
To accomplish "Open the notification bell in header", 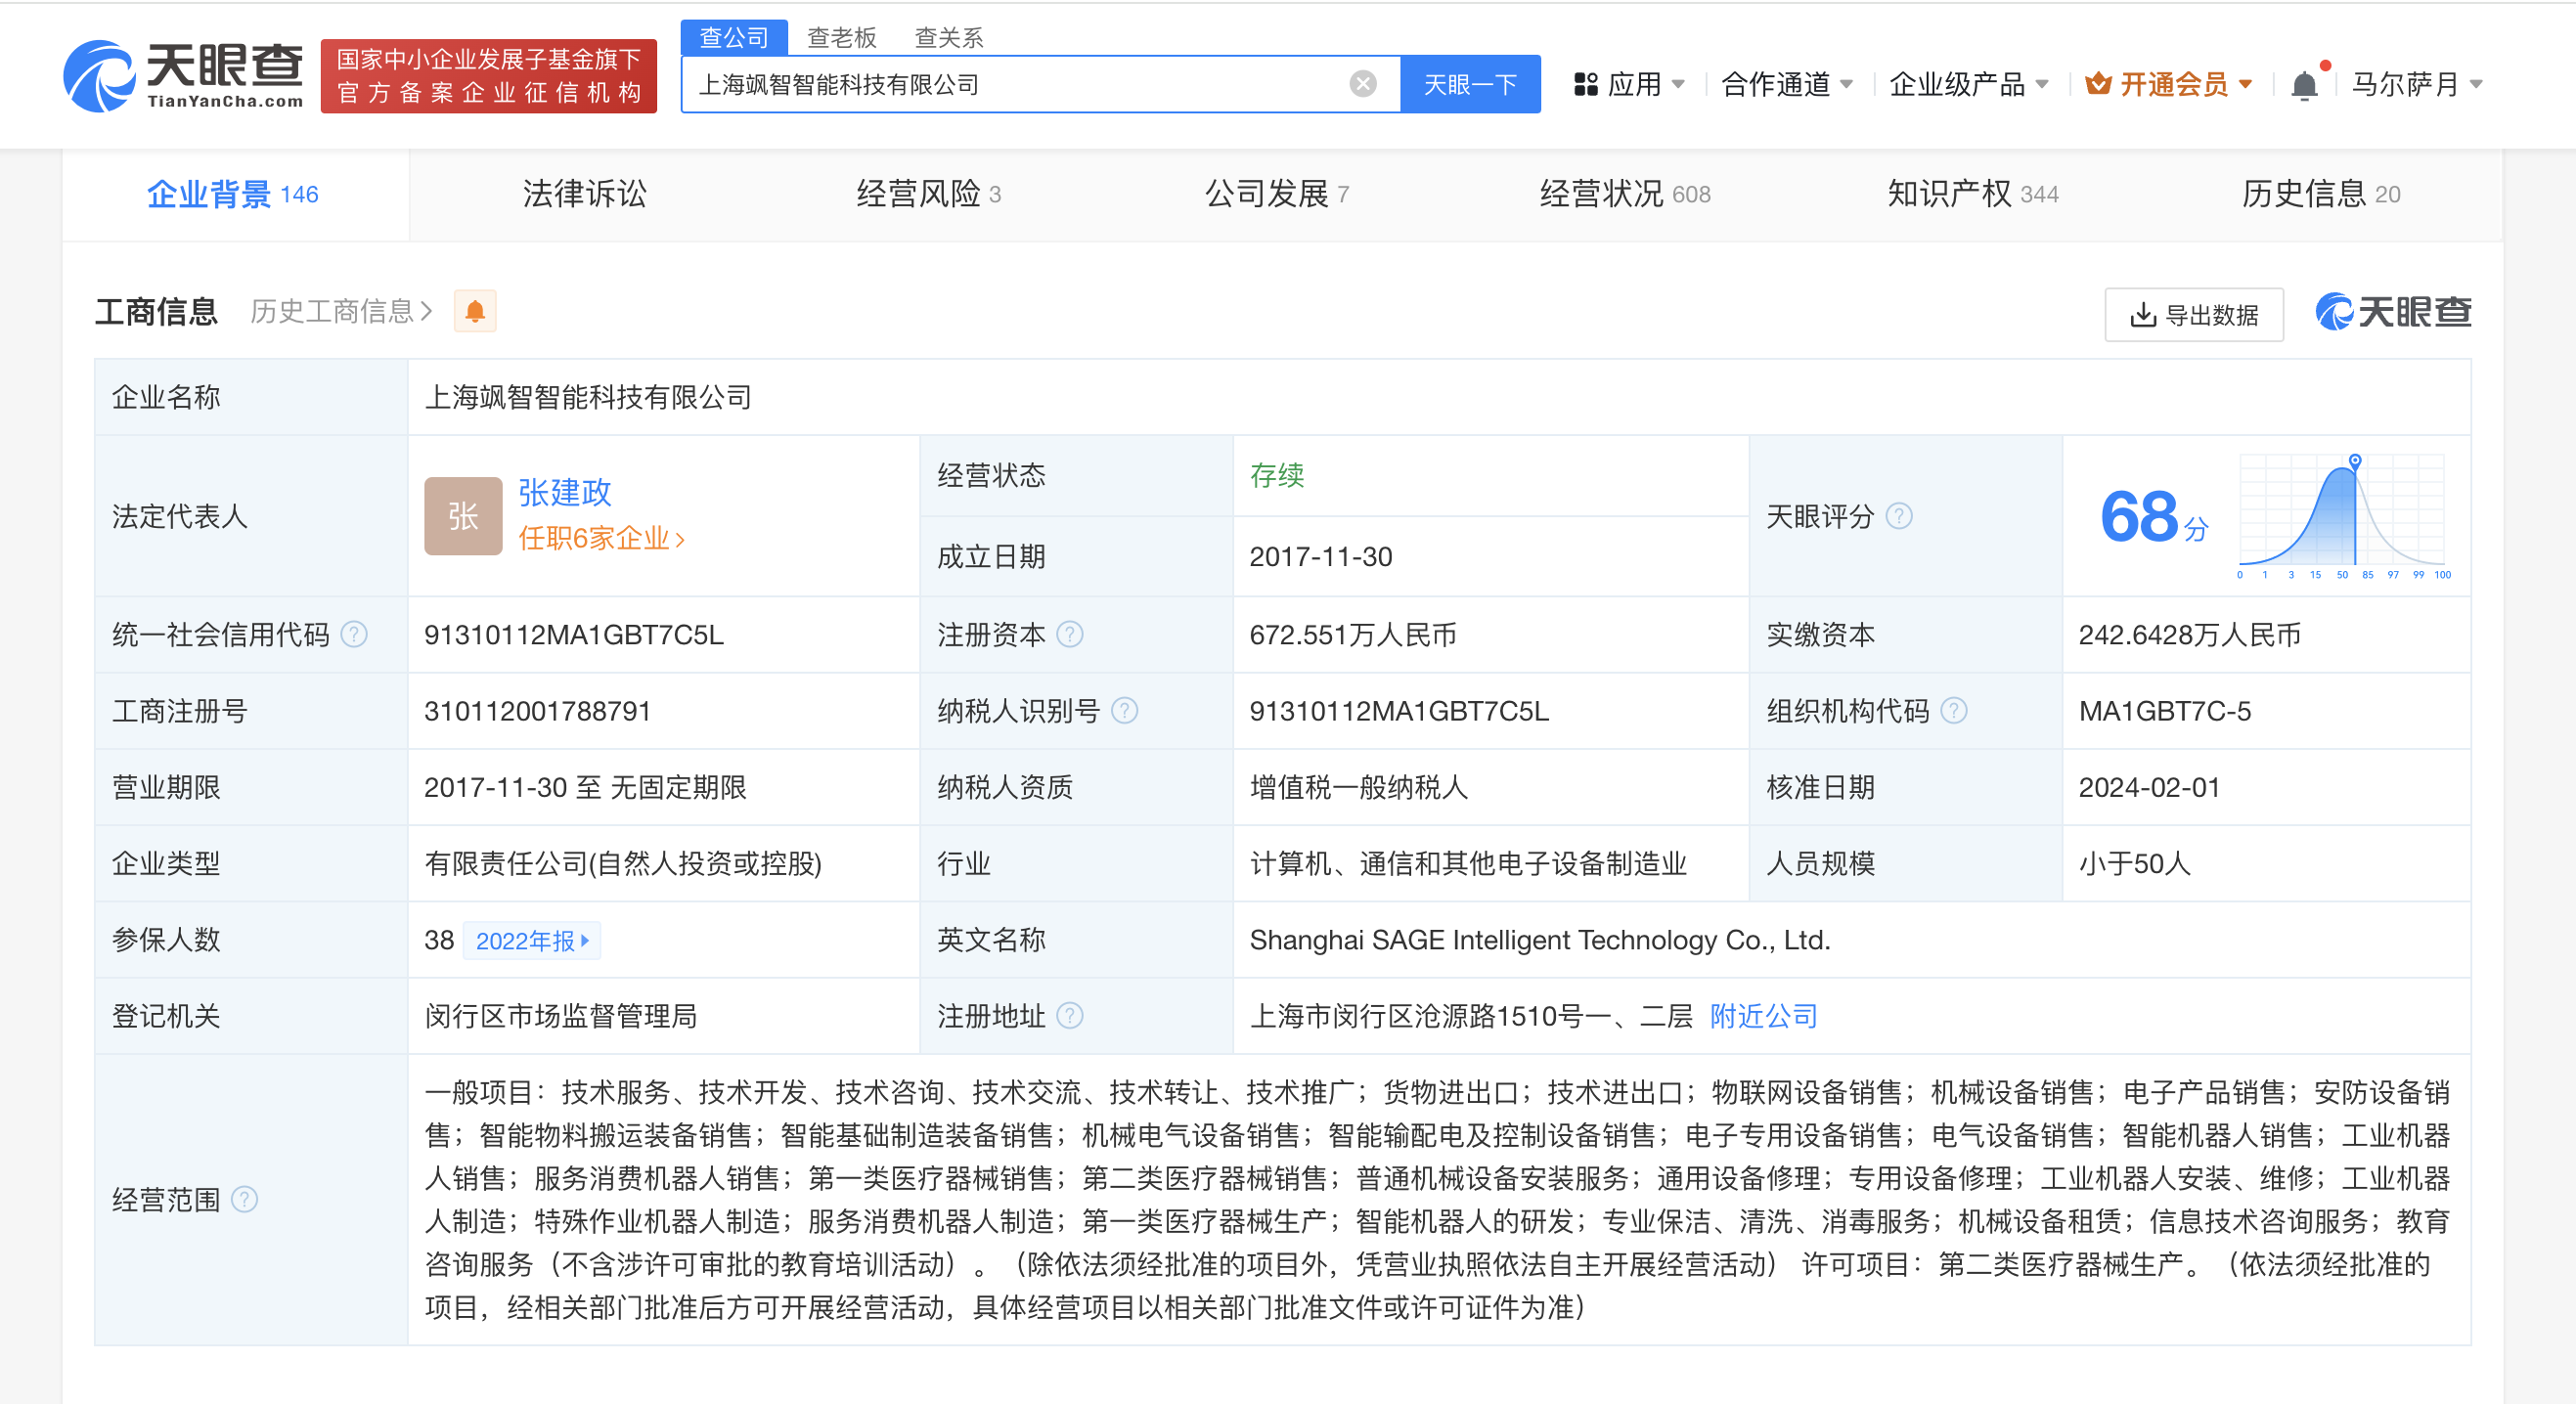I will [x=2304, y=85].
